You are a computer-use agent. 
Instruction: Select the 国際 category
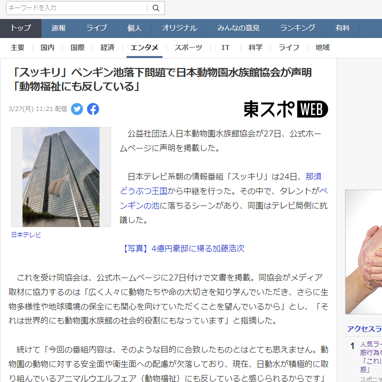pyautogui.click(x=78, y=48)
